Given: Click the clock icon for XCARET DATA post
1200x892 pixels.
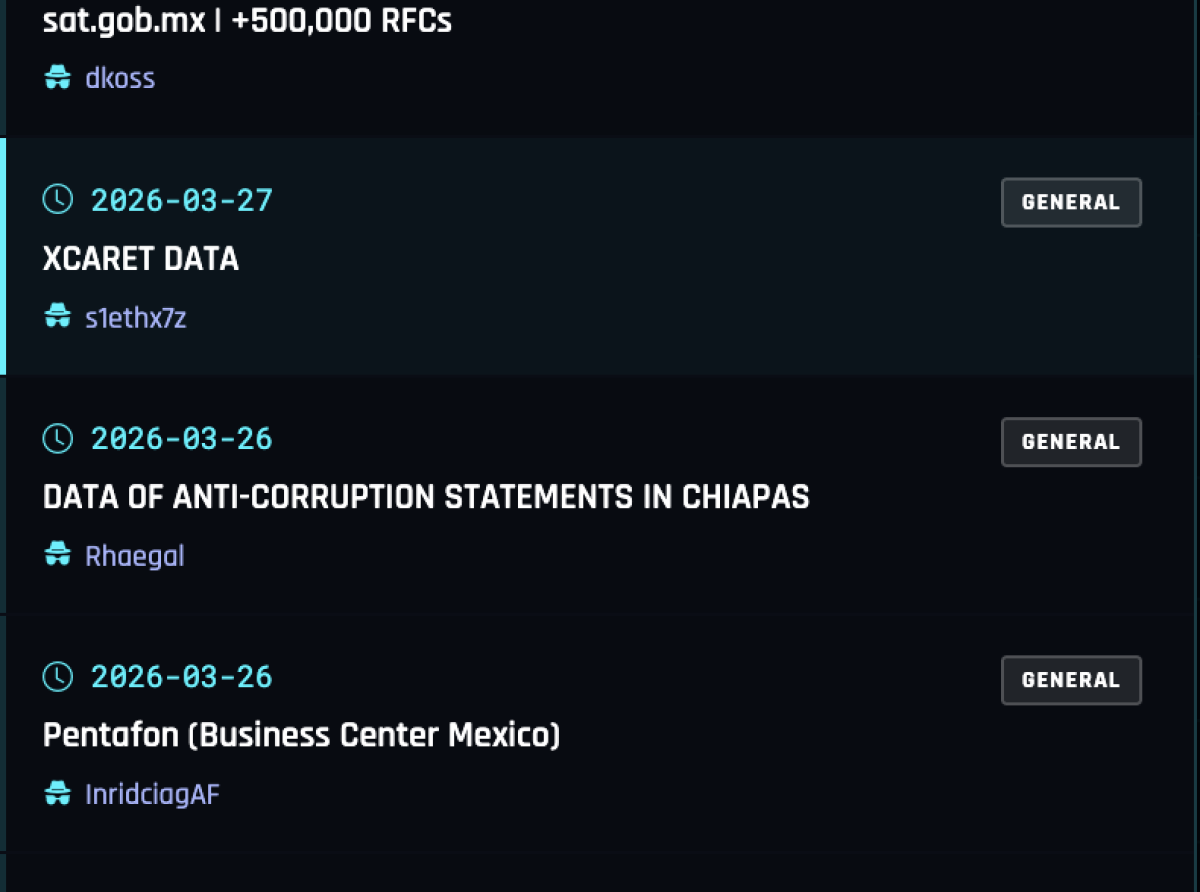Looking at the screenshot, I should [58, 200].
